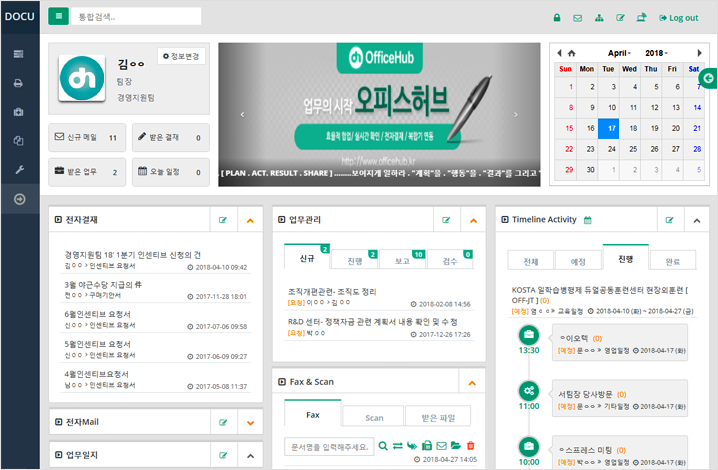Open 3월 야근수당 지급의 件 document
The width and height of the screenshot is (718, 470).
[103, 284]
